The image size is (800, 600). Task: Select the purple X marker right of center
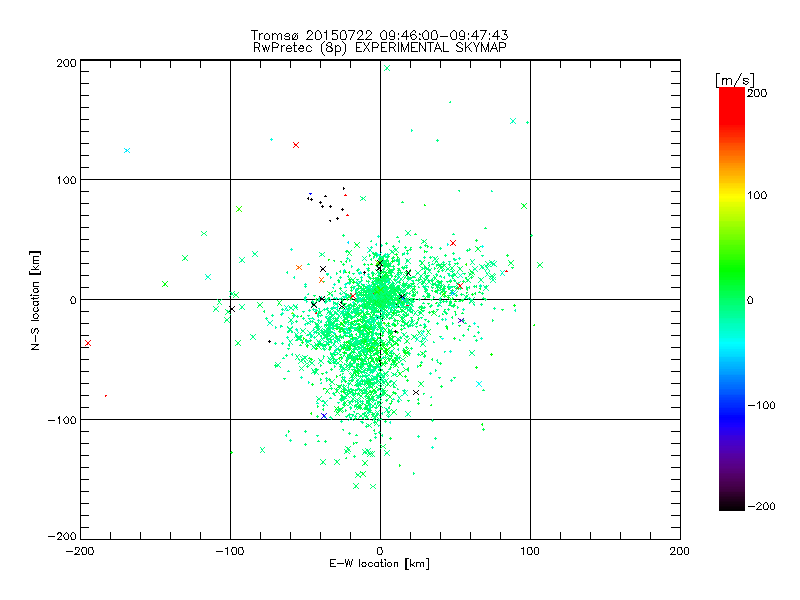461,321
